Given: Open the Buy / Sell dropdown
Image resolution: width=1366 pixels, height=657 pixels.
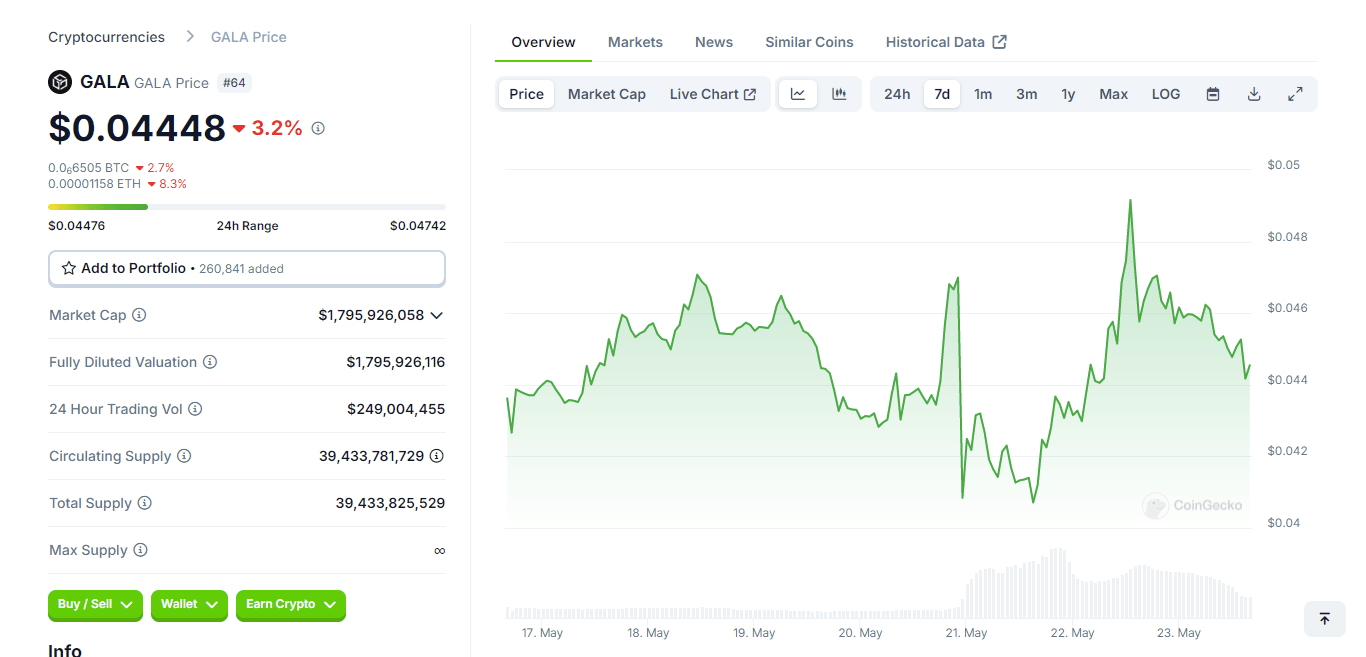Looking at the screenshot, I should 95,604.
